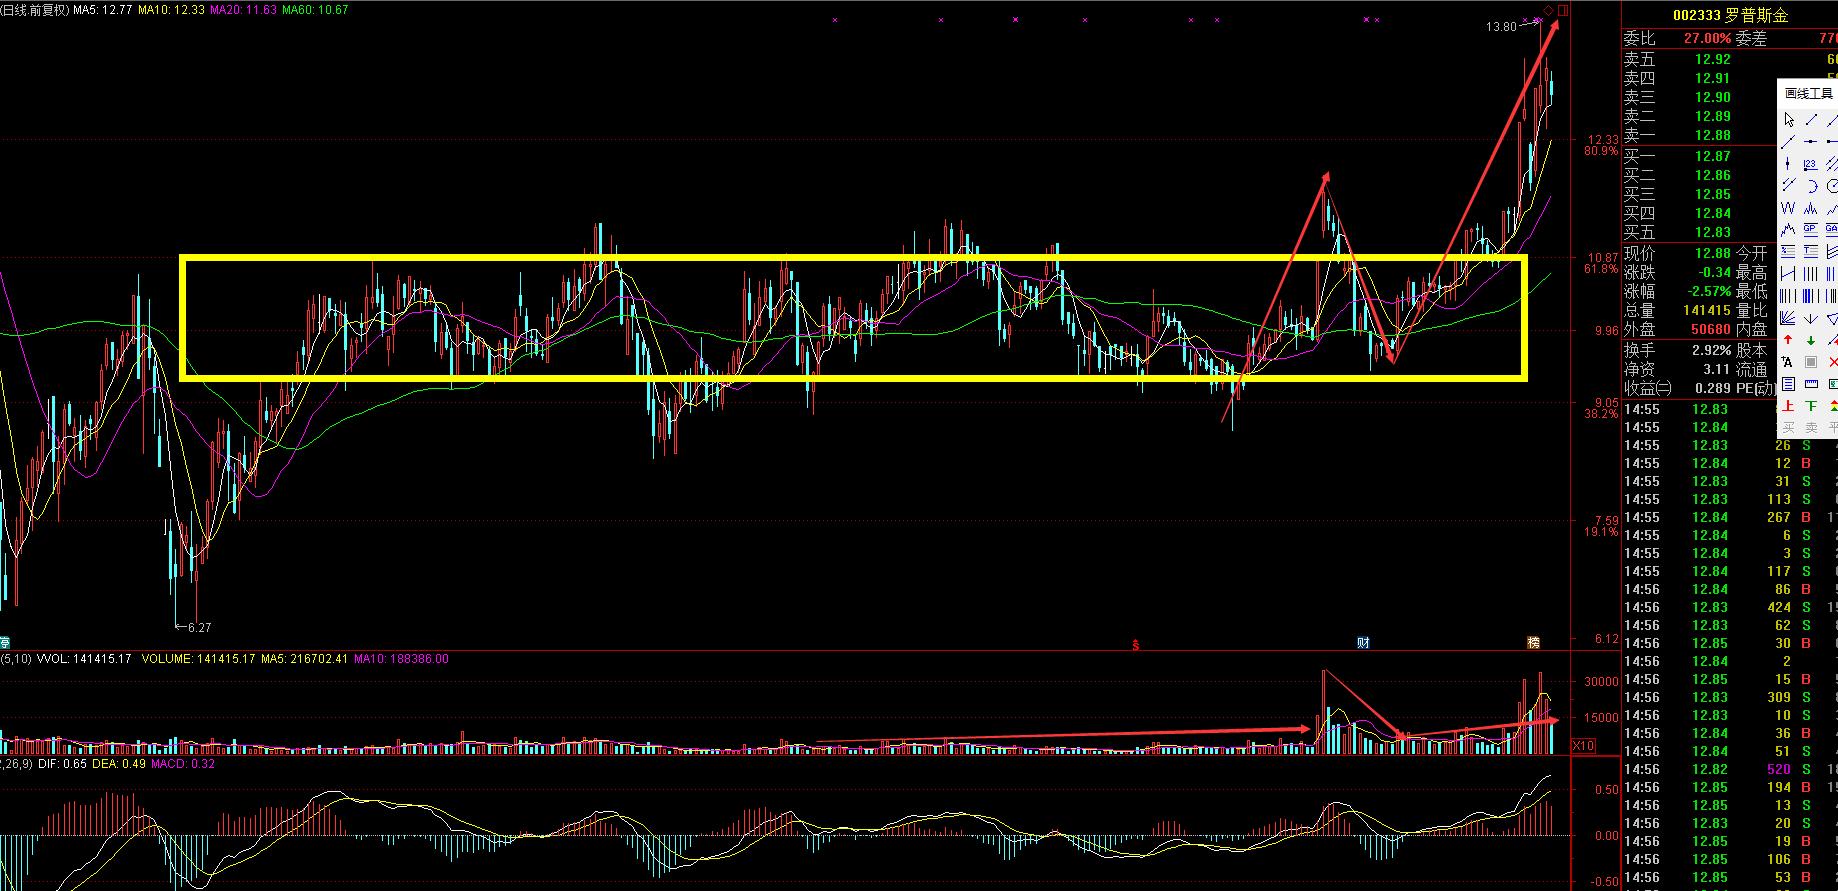
Task: Select the arrow pointer tool in drawing toolbox
Action: [1789, 120]
